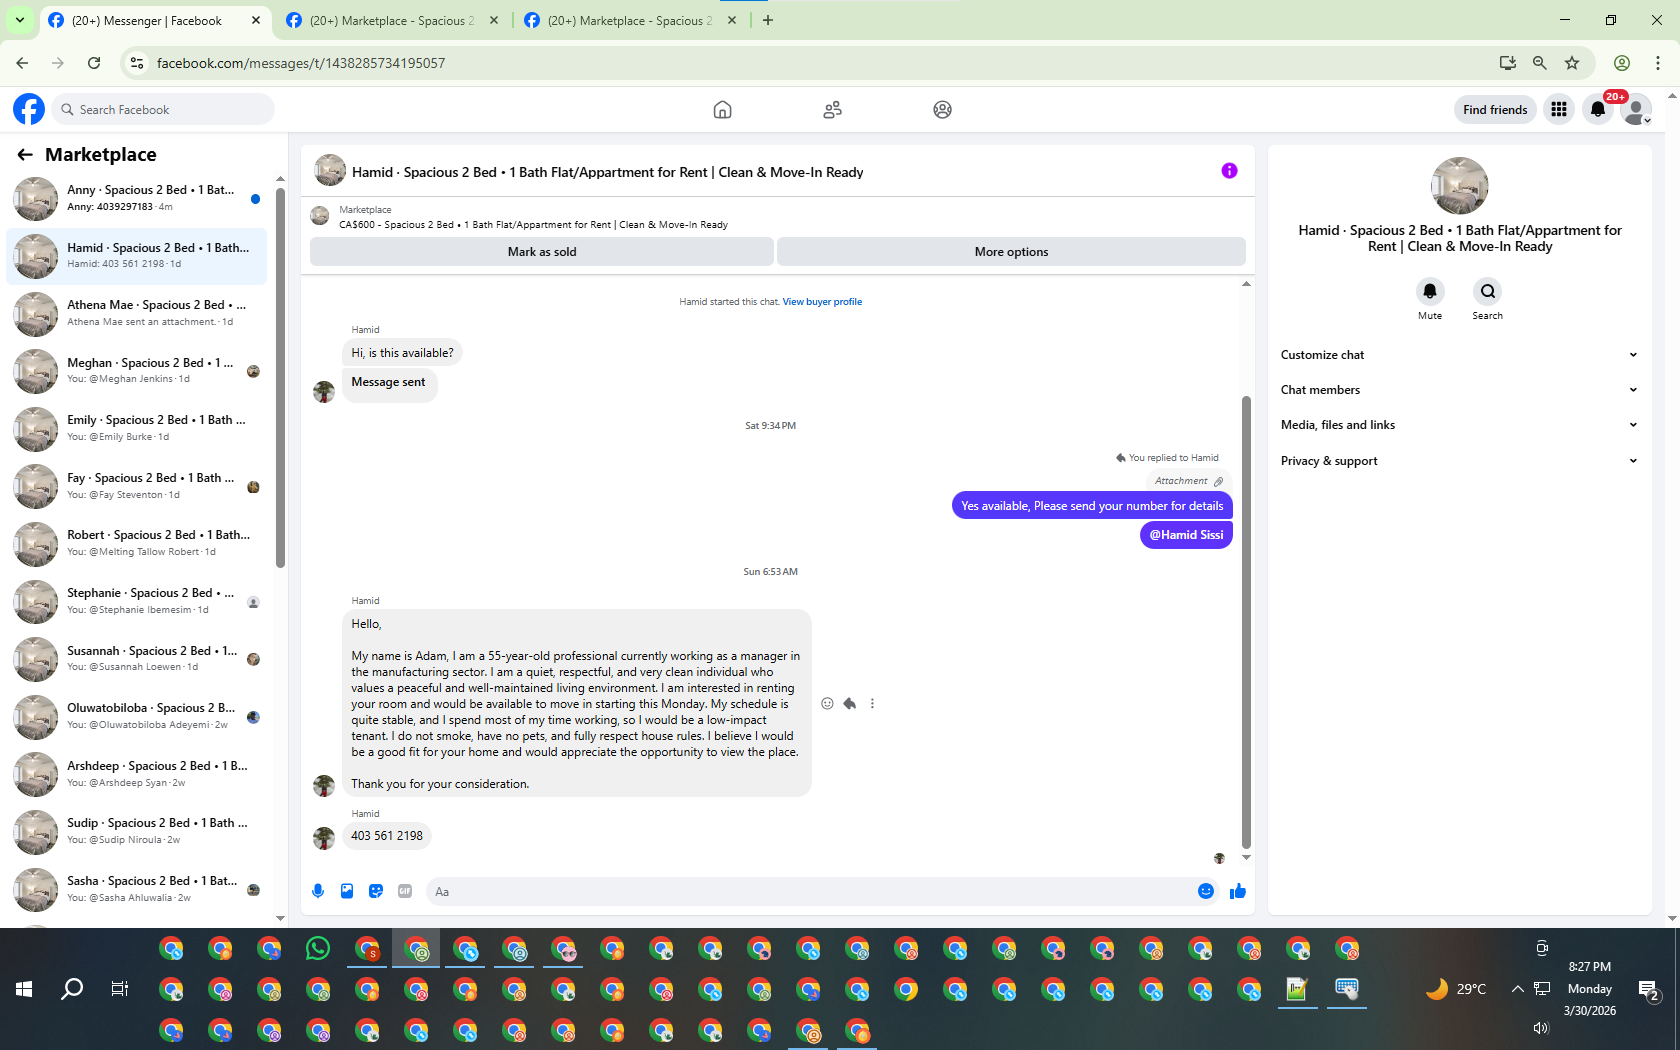This screenshot has height=1050, width=1680.
Task: Open chat with Stephanie
Action: pyautogui.click(x=137, y=601)
